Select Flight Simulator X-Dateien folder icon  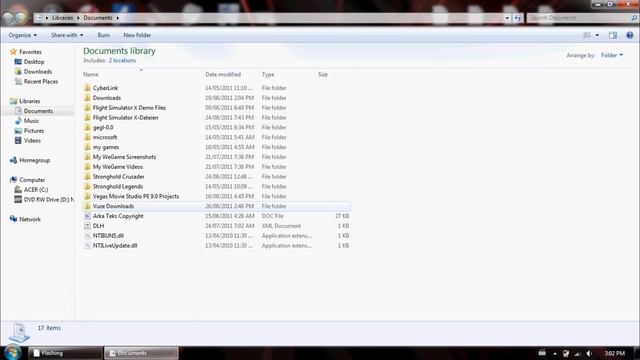coord(87,117)
